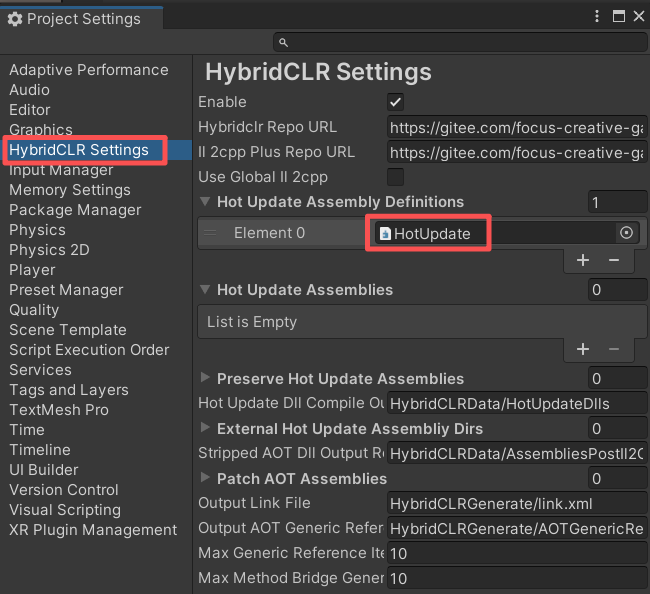Click the Output Link File text field
Screen dimensions: 650x594
coord(515,503)
